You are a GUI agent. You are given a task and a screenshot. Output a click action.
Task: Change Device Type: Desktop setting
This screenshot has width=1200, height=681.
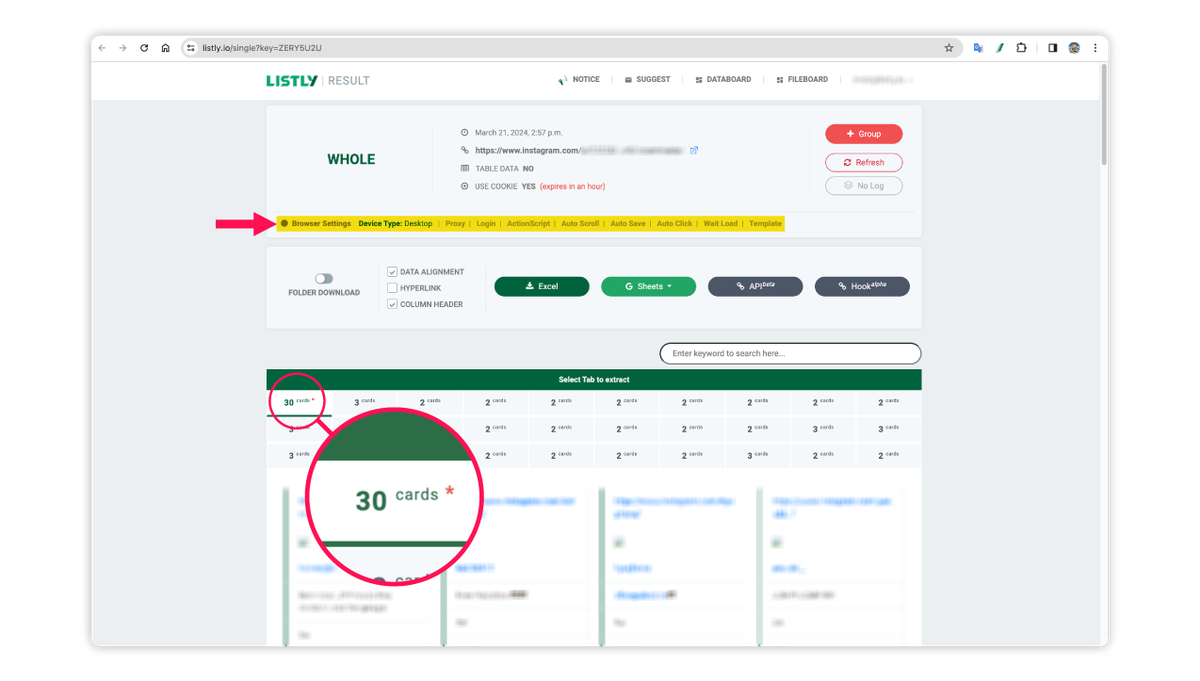click(x=395, y=223)
